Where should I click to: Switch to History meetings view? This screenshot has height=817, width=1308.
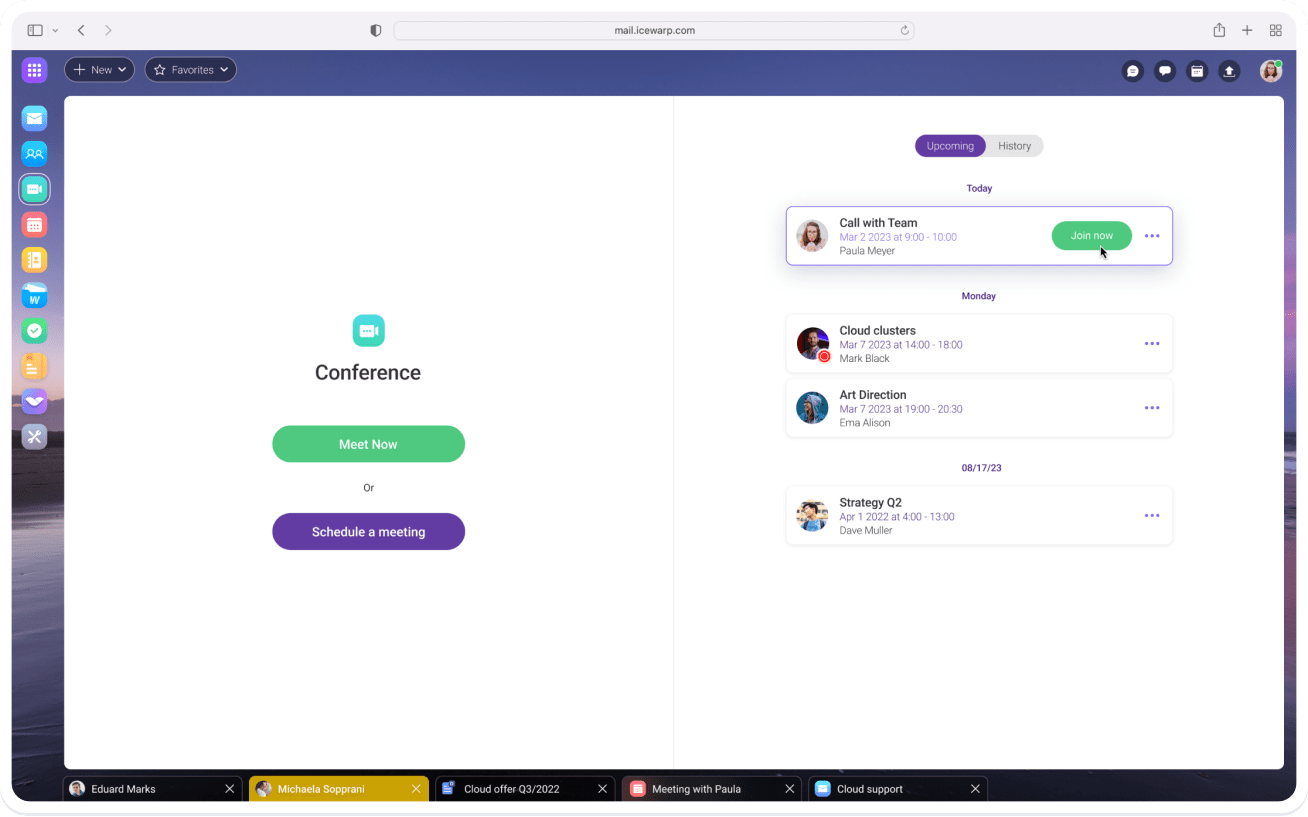pos(1014,146)
